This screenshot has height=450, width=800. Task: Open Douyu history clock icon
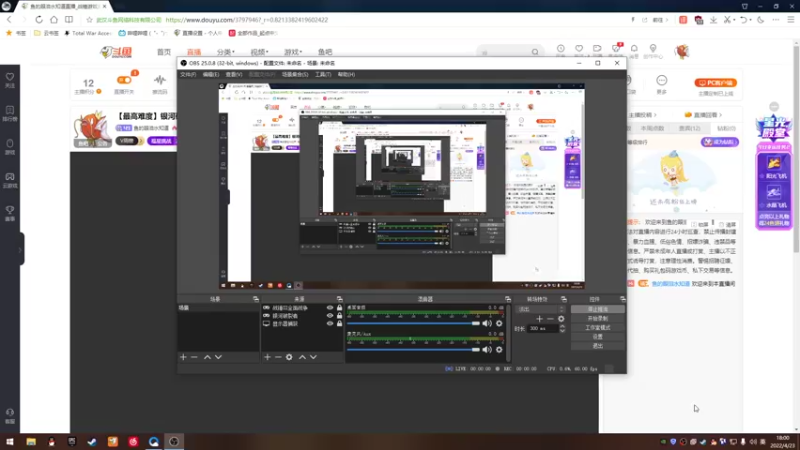click(x=561, y=49)
